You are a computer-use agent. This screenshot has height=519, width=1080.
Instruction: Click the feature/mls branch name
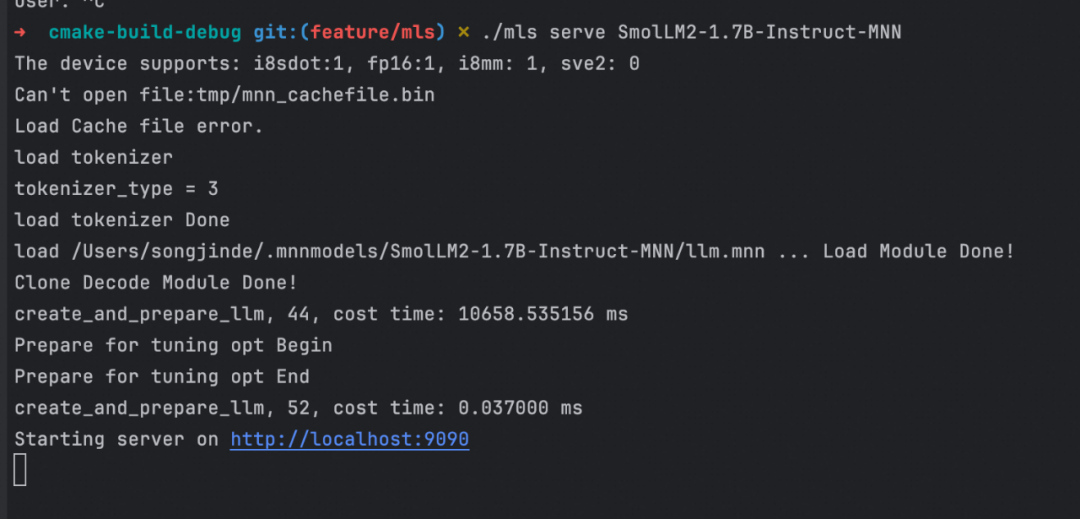tap(375, 33)
